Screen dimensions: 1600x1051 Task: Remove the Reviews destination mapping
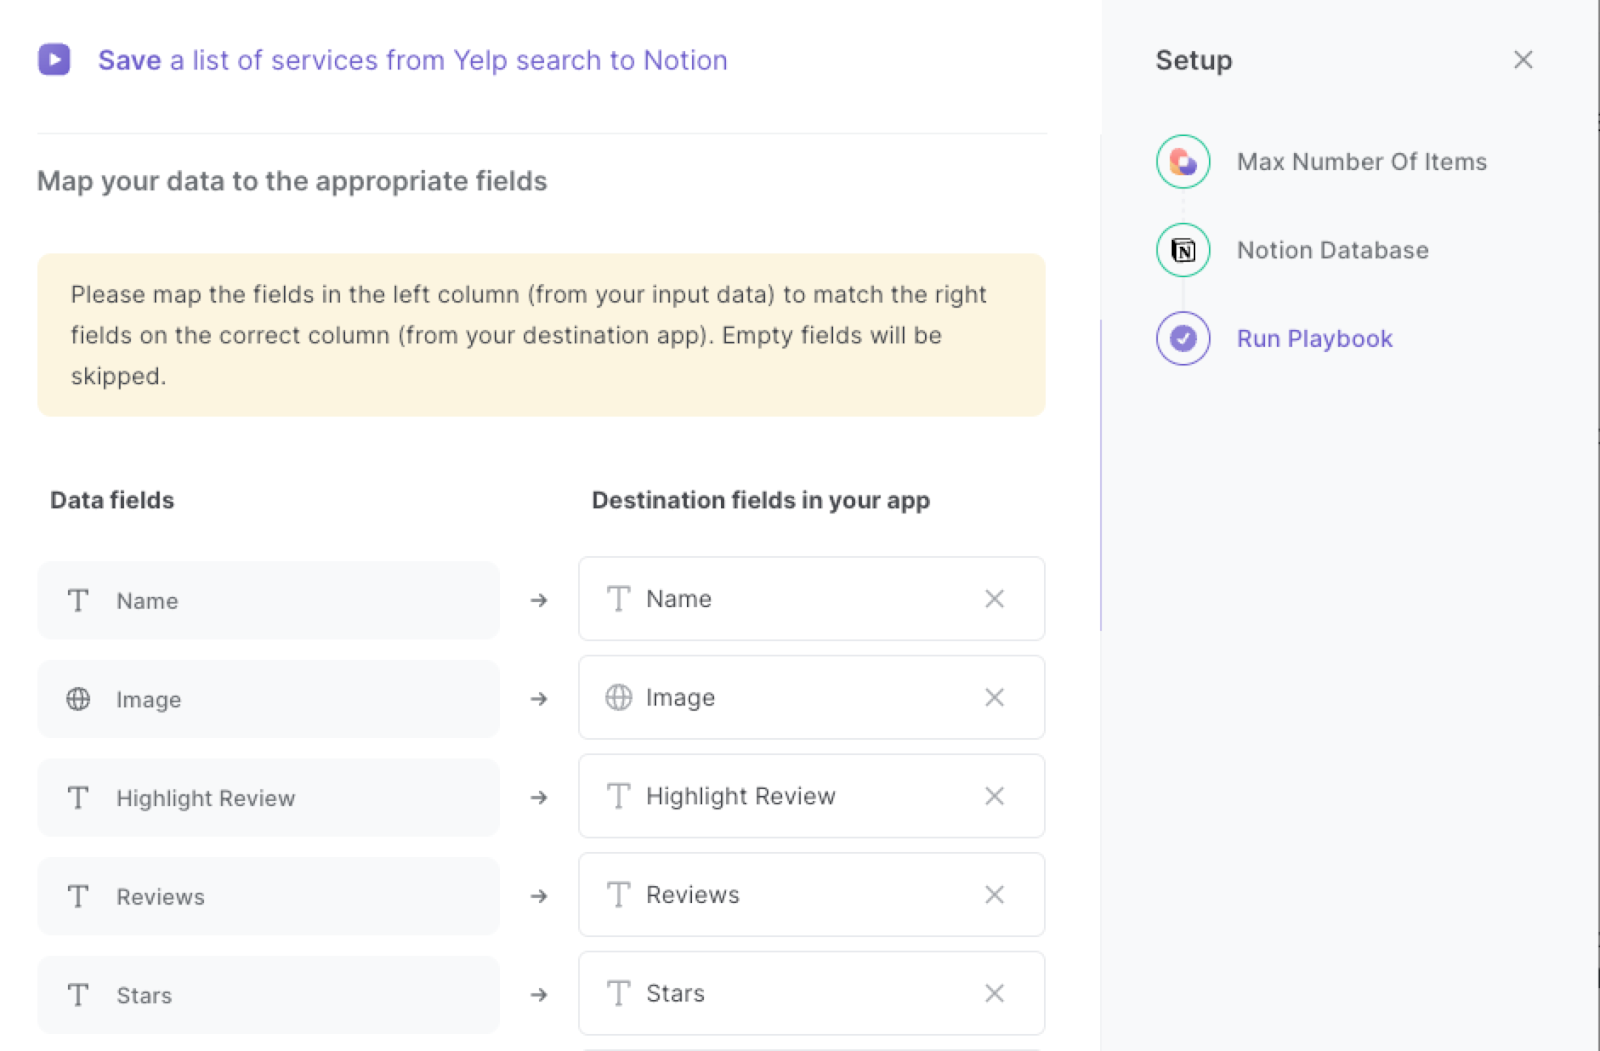tap(994, 894)
